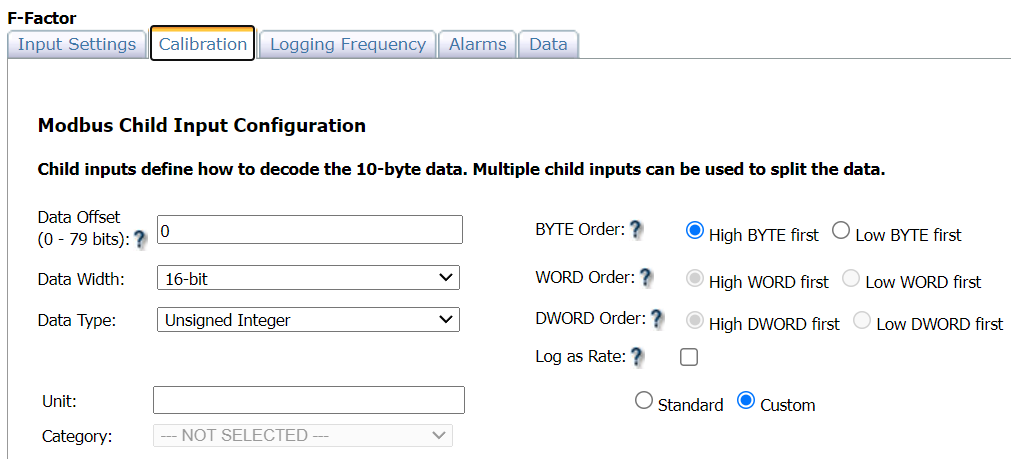Open the Data tab
The image size is (1011, 459).
[x=548, y=44]
